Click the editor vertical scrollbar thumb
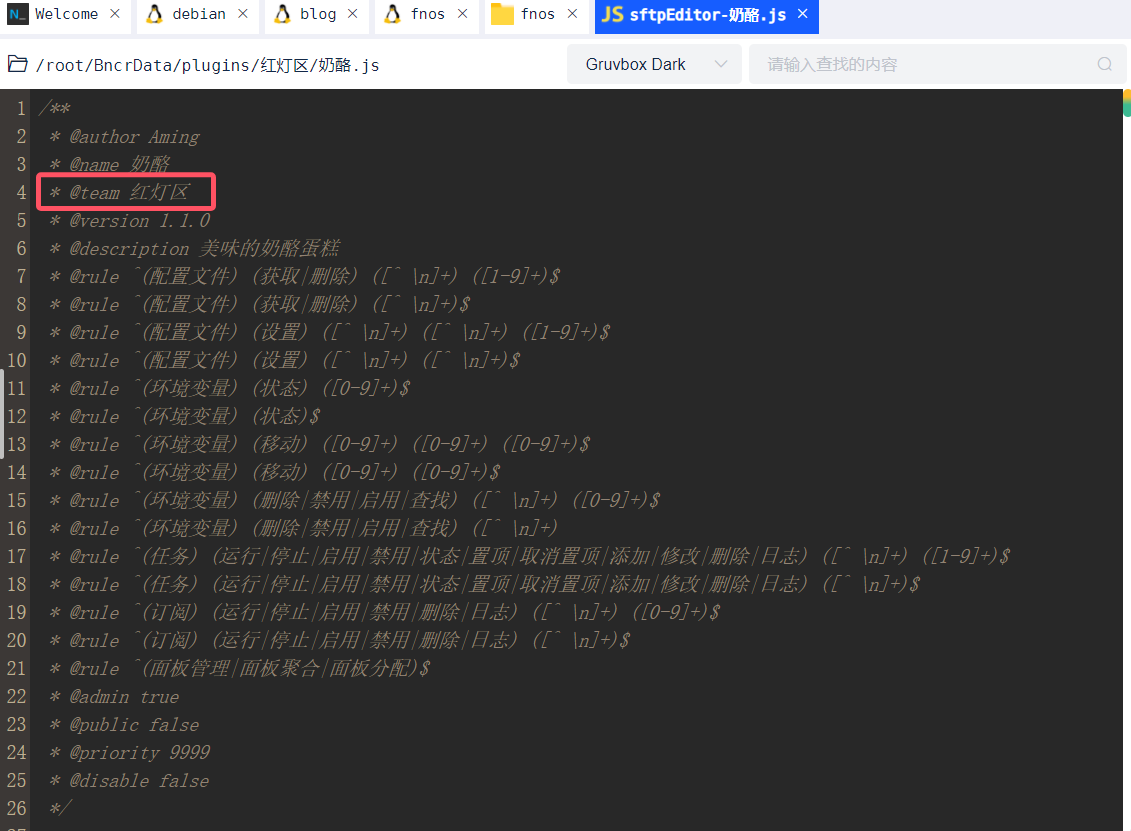Image resolution: width=1131 pixels, height=831 pixels. [x=1127, y=102]
